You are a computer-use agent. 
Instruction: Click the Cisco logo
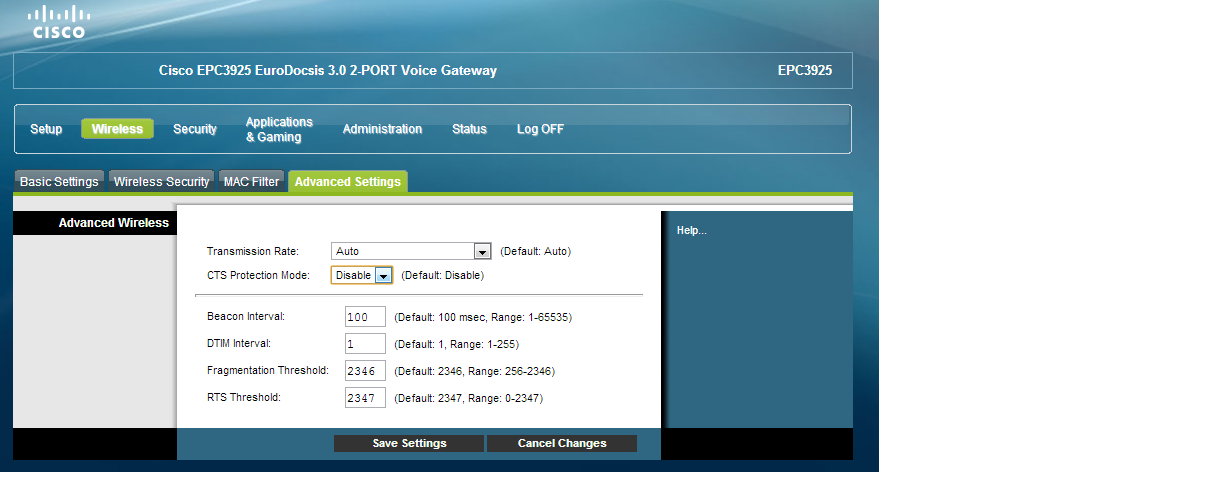point(58,22)
